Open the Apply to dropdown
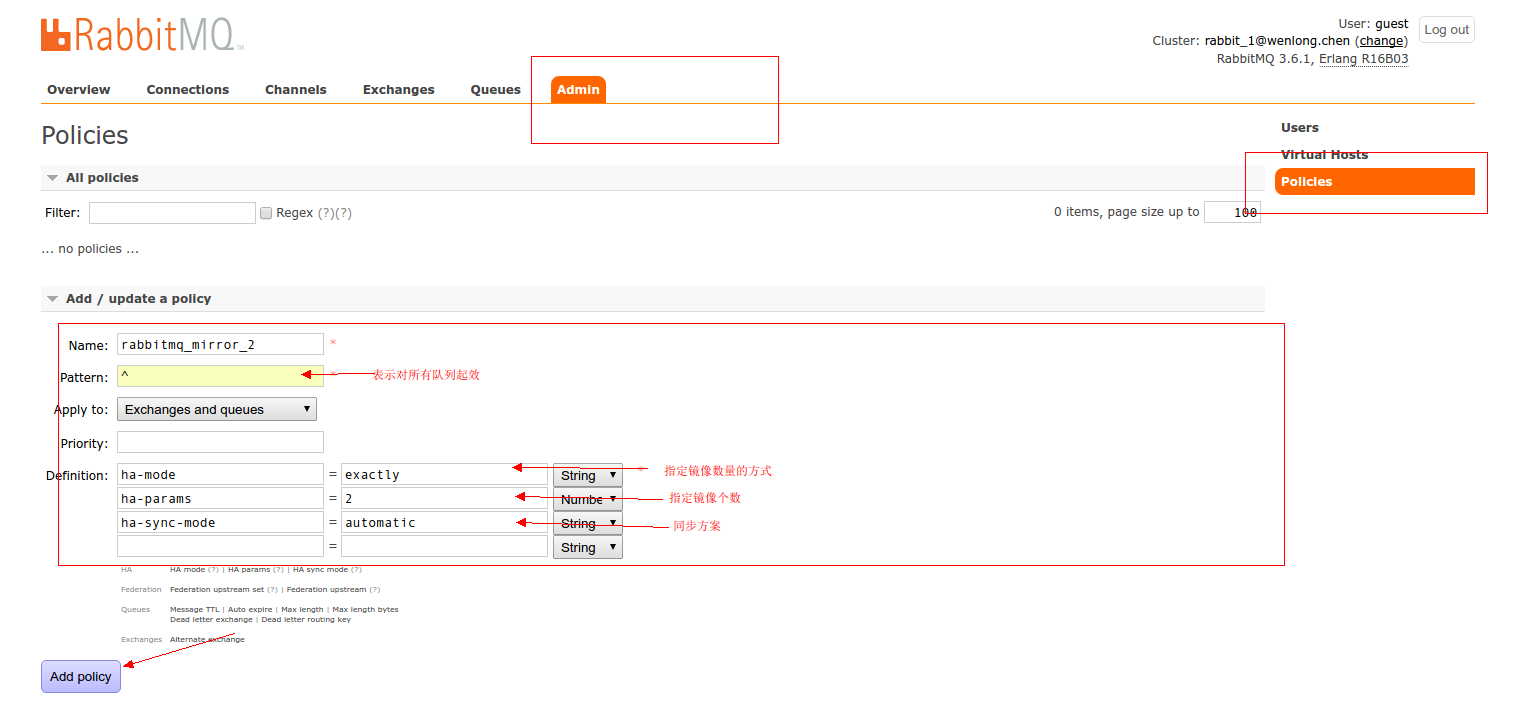The image size is (1514, 703). 217,409
